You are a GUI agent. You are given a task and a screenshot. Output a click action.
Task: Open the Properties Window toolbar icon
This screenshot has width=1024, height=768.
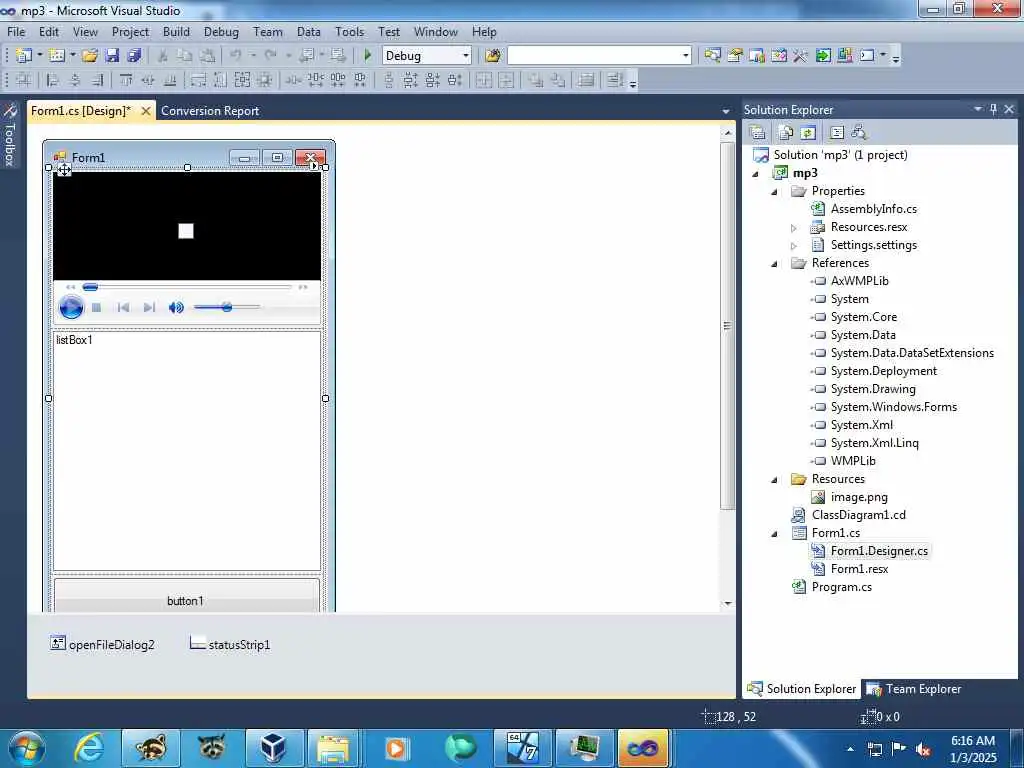(x=735, y=56)
